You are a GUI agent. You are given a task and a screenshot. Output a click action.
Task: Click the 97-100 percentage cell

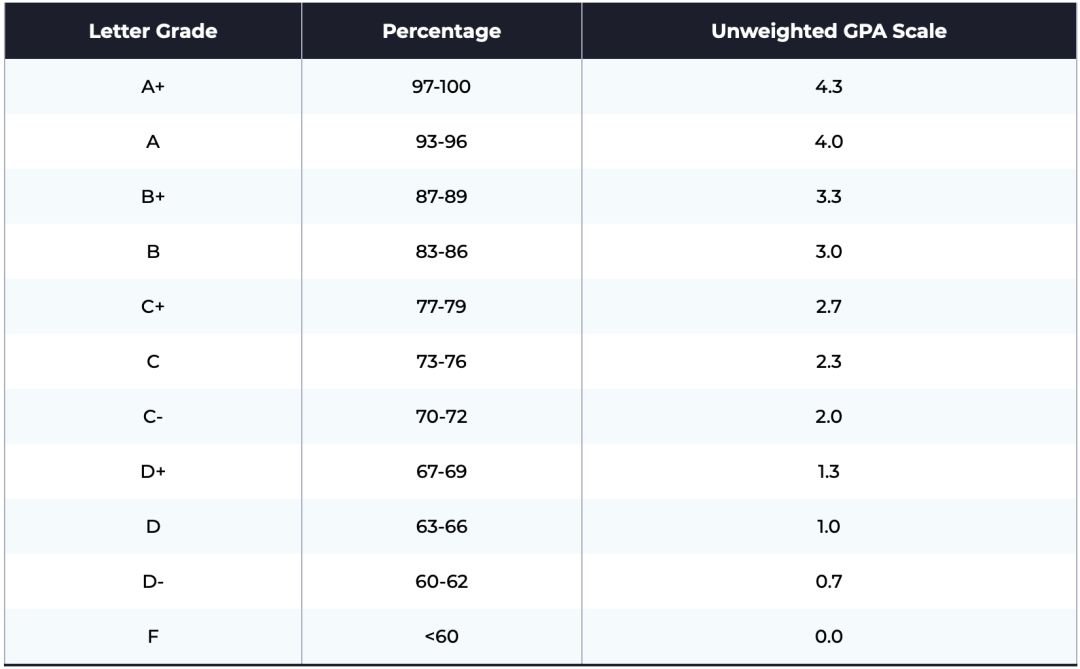tap(441, 87)
